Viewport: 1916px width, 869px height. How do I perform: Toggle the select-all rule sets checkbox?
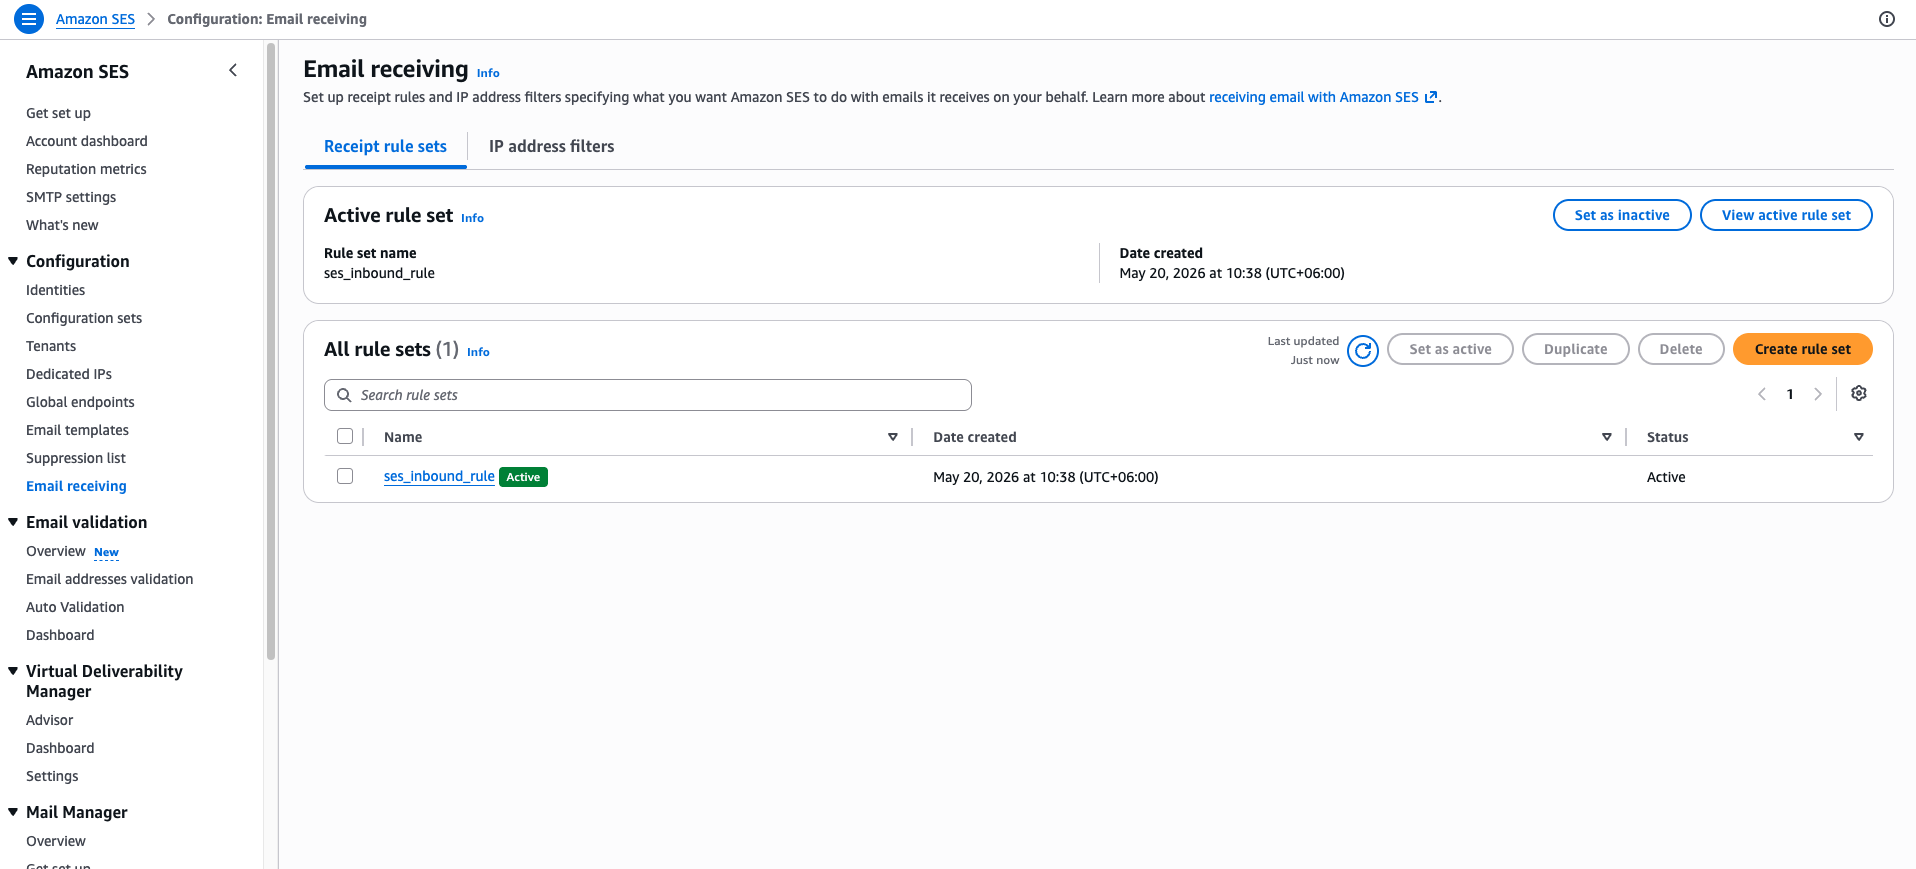345,436
